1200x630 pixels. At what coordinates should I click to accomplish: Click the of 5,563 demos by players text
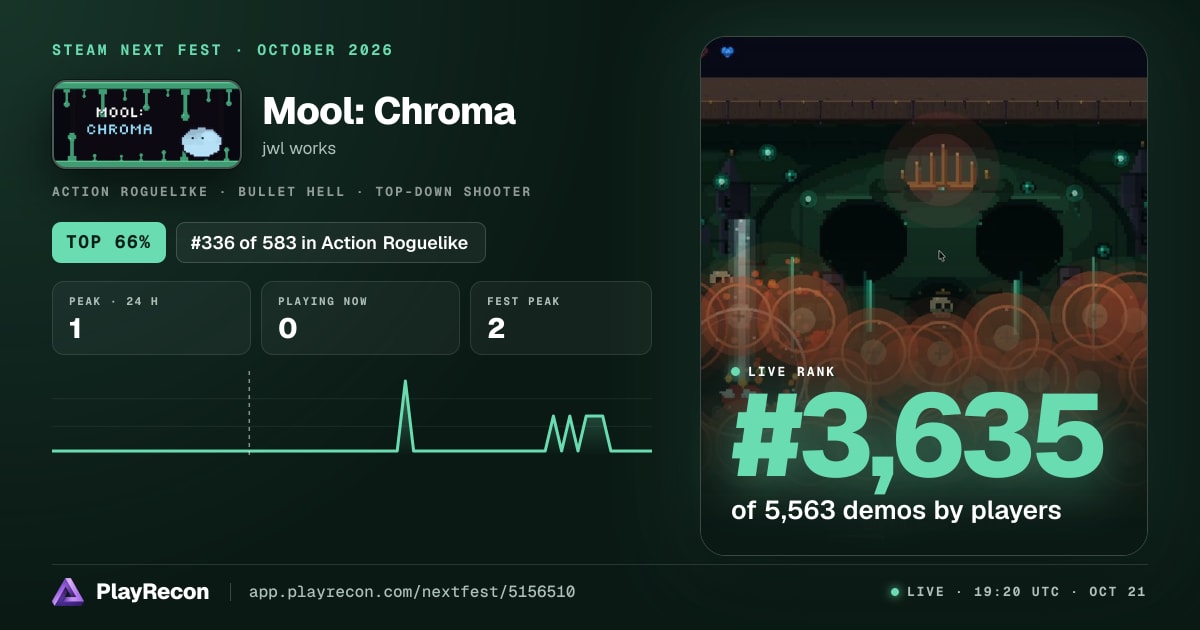pos(896,510)
